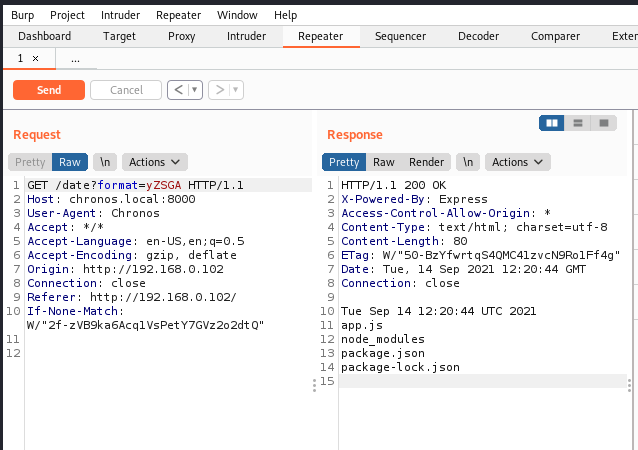The image size is (638, 450).
Task: Click User-Agent Chronos line
Action: [94, 213]
